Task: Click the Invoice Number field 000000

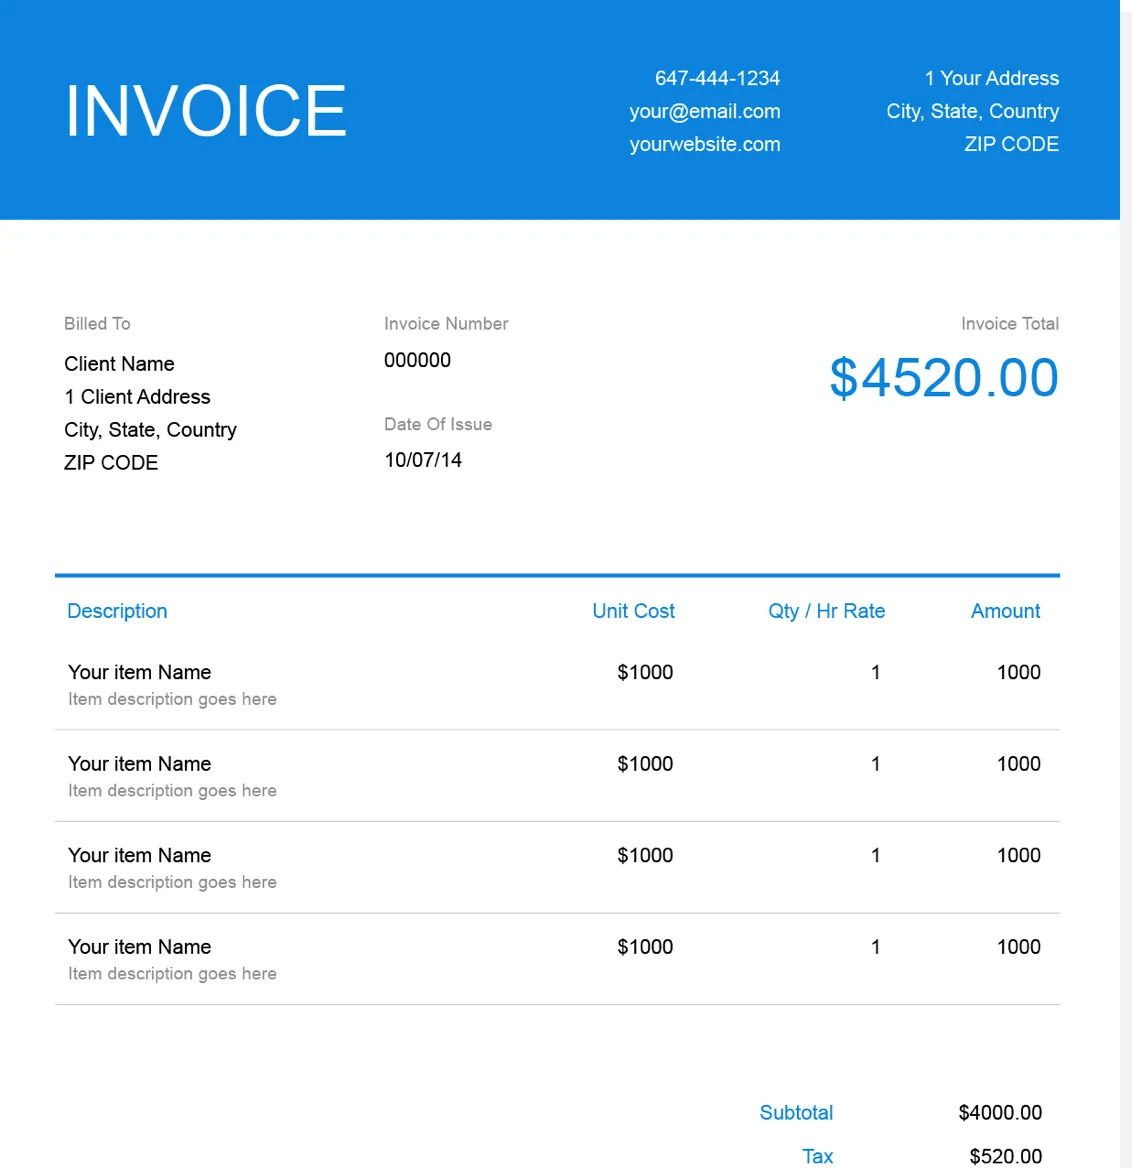Action: click(417, 360)
